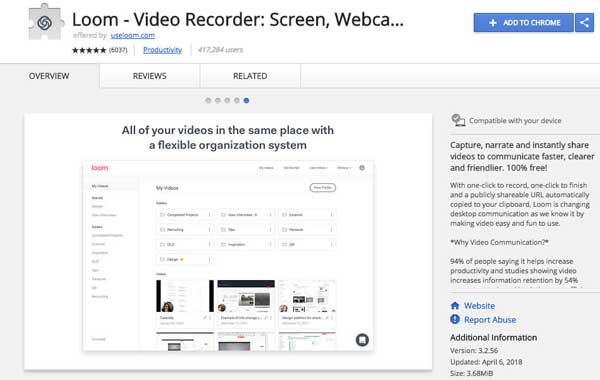This screenshot has width=600, height=380.
Task: Click the share icon beside Add to Chrome
Action: point(584,23)
